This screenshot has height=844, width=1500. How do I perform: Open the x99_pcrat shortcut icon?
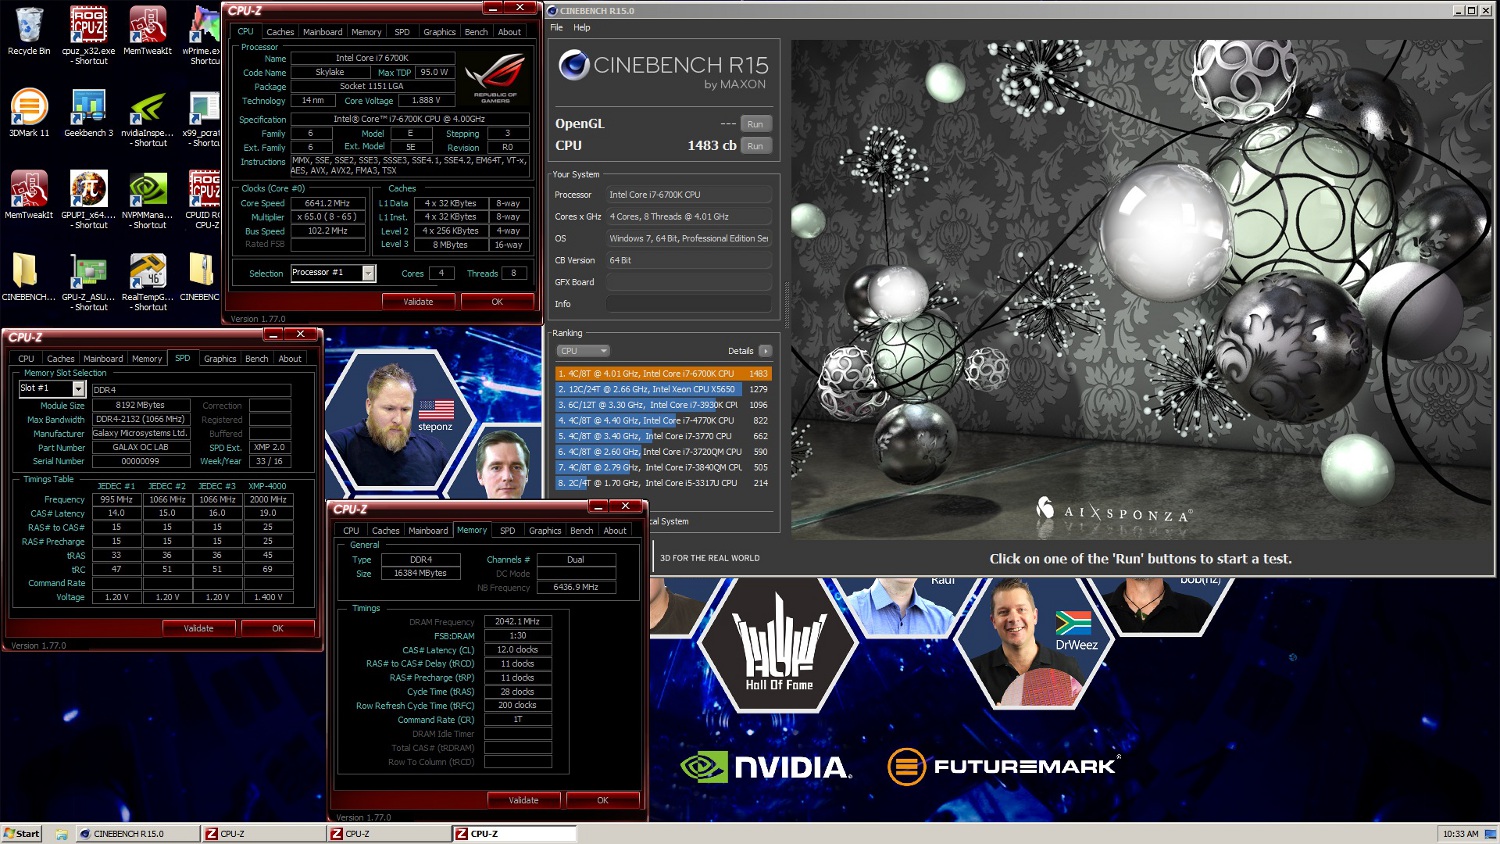click(x=205, y=107)
